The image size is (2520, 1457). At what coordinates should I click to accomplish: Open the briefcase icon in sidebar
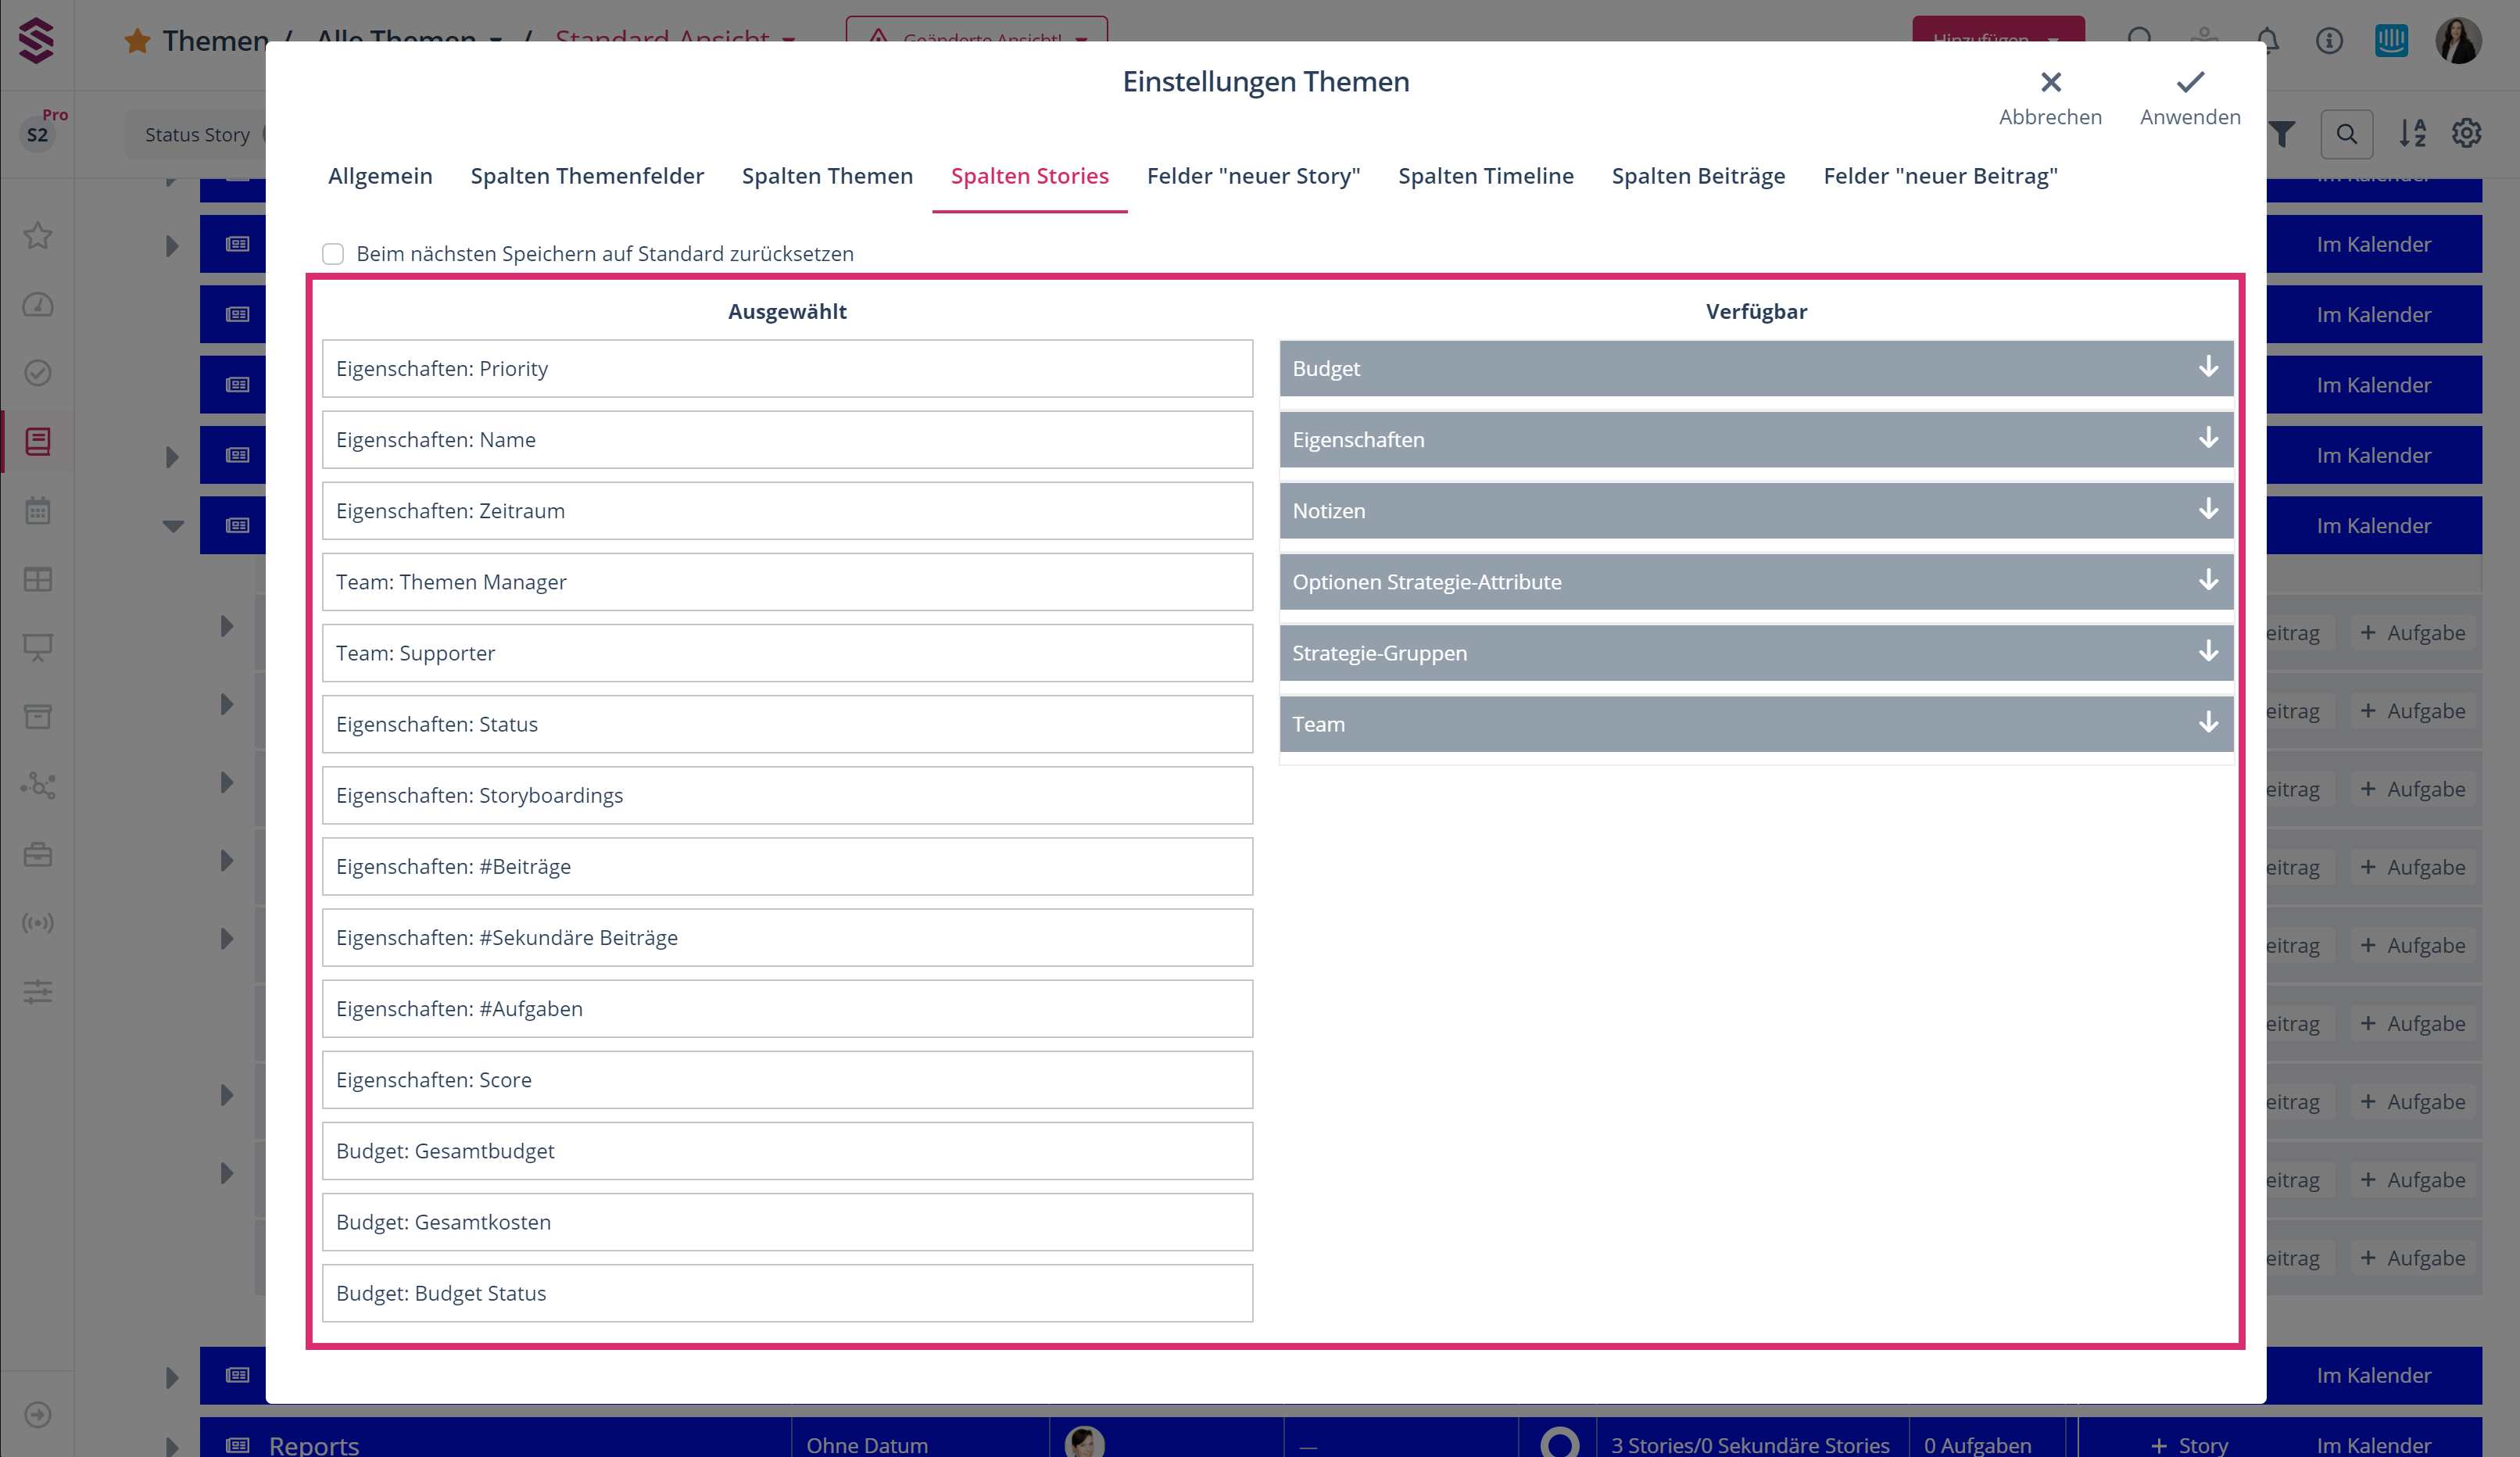38,854
